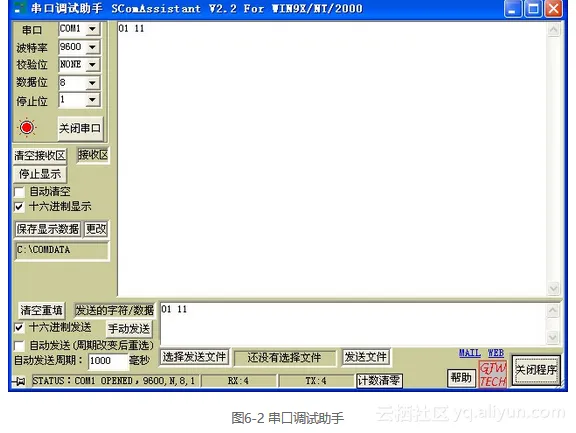Click the 还没有选择文件 file status label
Viewport: 576px width, 433px height.
284,358
